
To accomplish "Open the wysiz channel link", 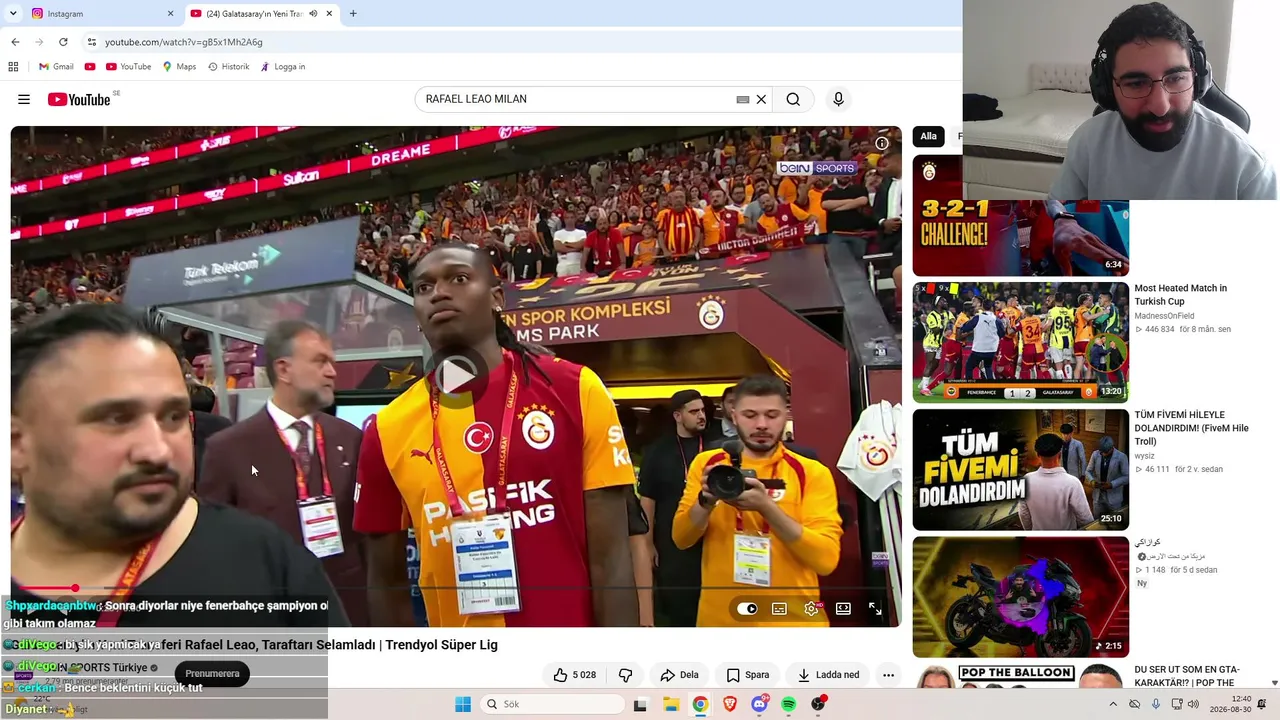I will [1144, 456].
